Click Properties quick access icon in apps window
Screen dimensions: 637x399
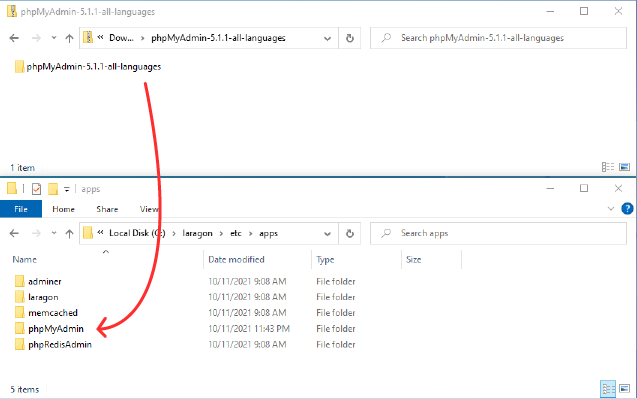pos(36,189)
